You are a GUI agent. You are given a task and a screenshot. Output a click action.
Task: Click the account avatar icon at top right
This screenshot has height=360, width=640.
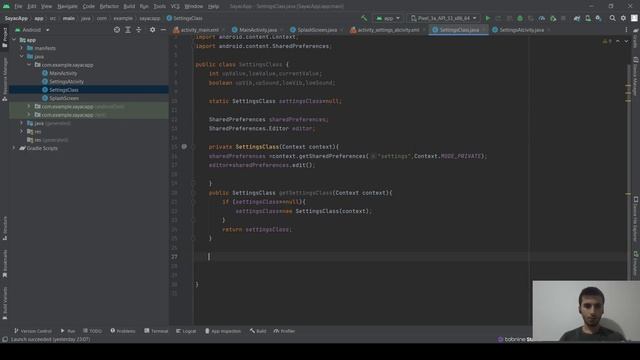(x=634, y=18)
